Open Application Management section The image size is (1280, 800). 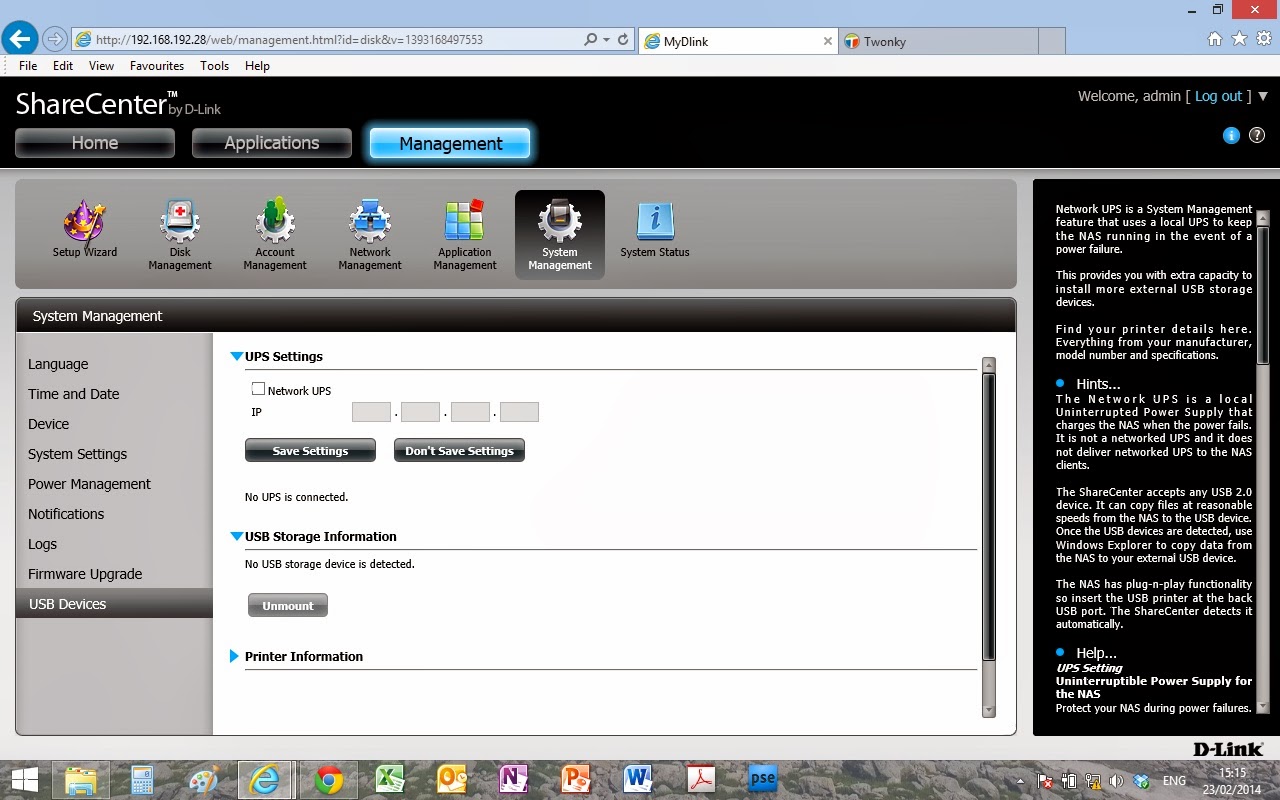click(x=465, y=235)
